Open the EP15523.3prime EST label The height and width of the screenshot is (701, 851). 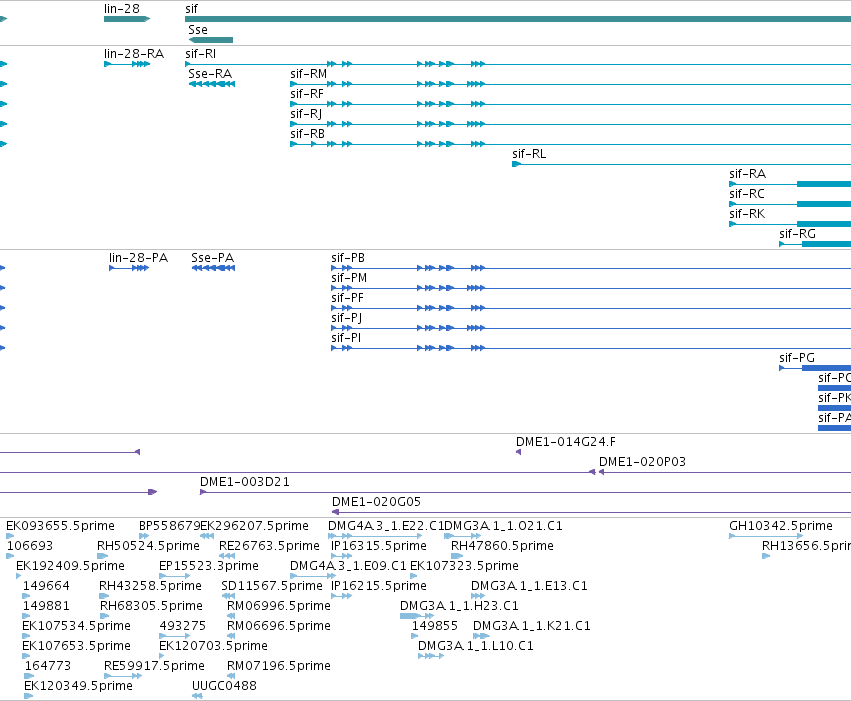[x=208, y=566]
